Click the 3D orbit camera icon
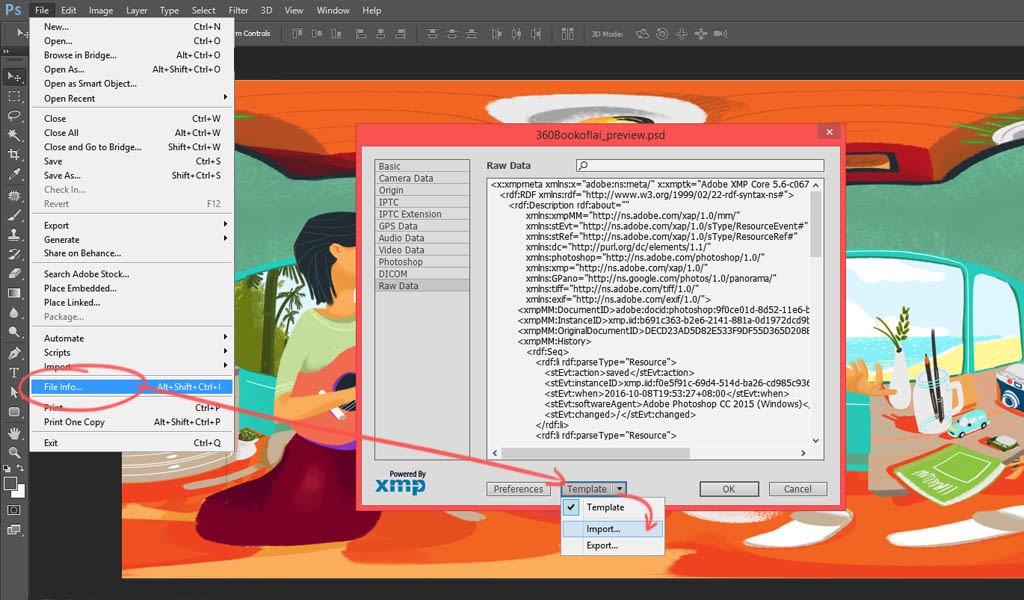This screenshot has width=1024, height=600. [x=640, y=33]
